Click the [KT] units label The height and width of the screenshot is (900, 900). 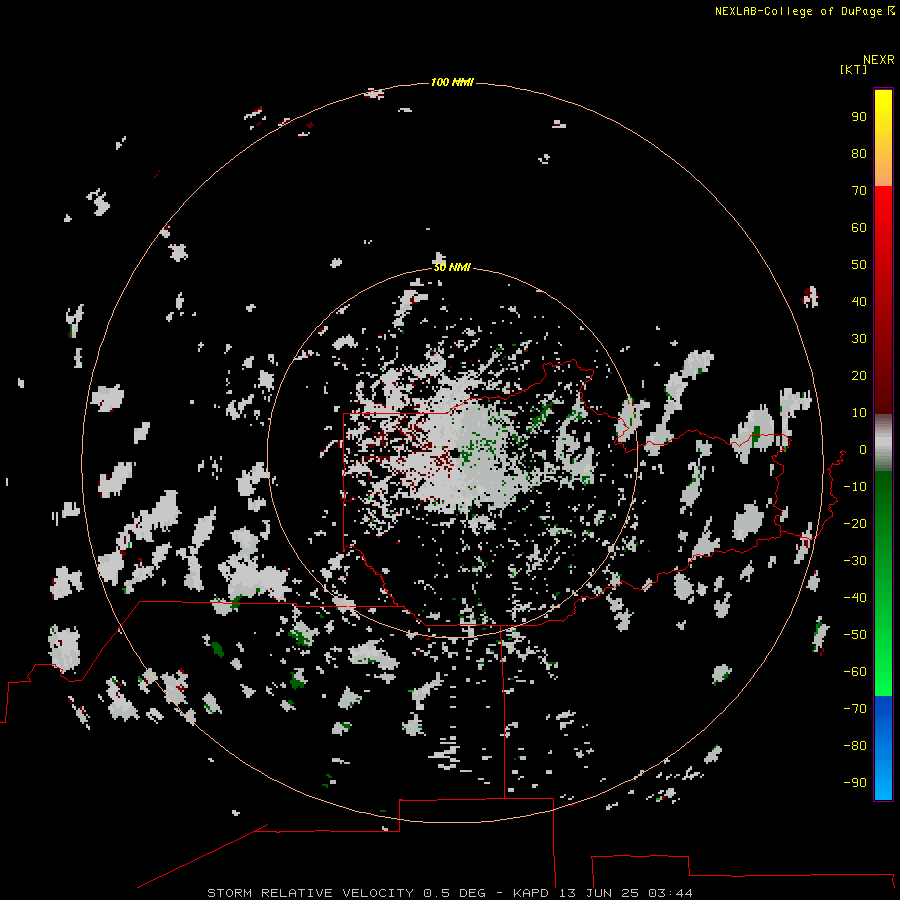coord(854,69)
